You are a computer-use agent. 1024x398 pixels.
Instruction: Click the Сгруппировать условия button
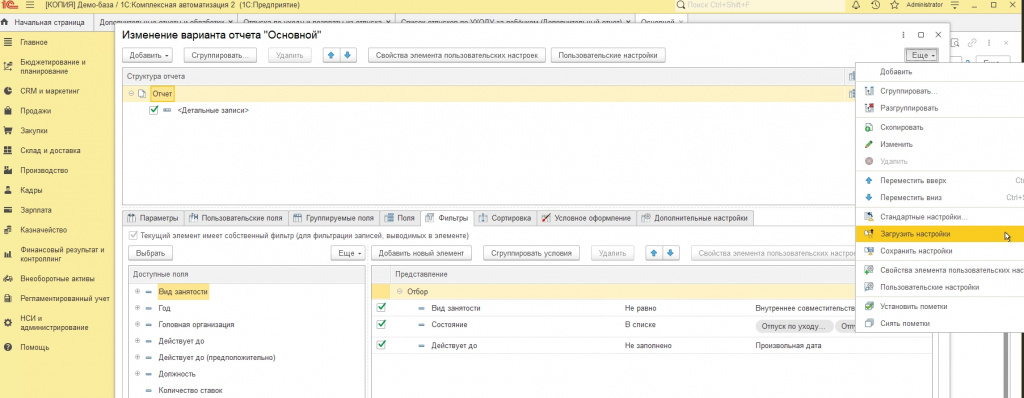click(532, 253)
